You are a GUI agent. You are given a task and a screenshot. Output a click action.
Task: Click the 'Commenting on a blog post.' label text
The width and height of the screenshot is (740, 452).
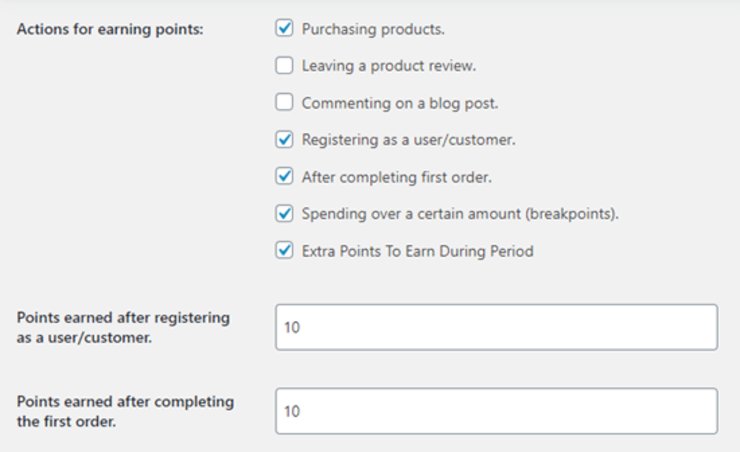(400, 103)
